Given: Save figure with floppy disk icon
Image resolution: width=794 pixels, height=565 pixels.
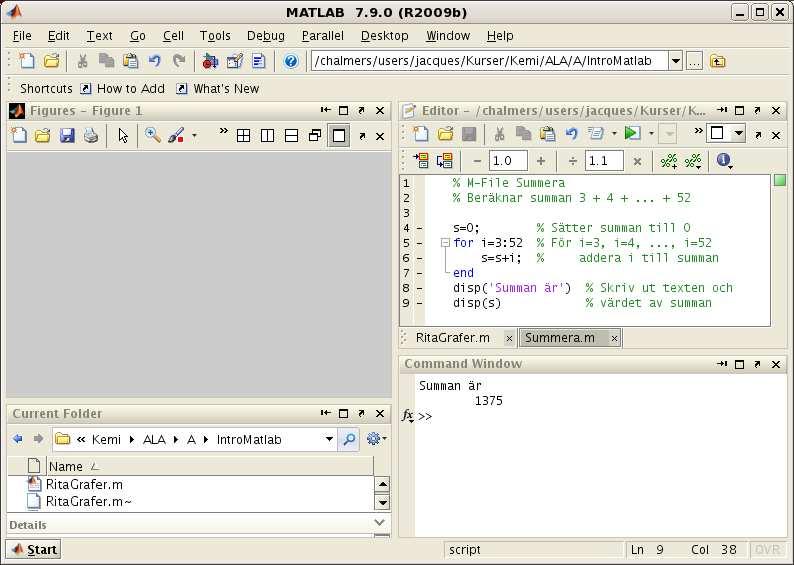Looking at the screenshot, I should click(67, 136).
